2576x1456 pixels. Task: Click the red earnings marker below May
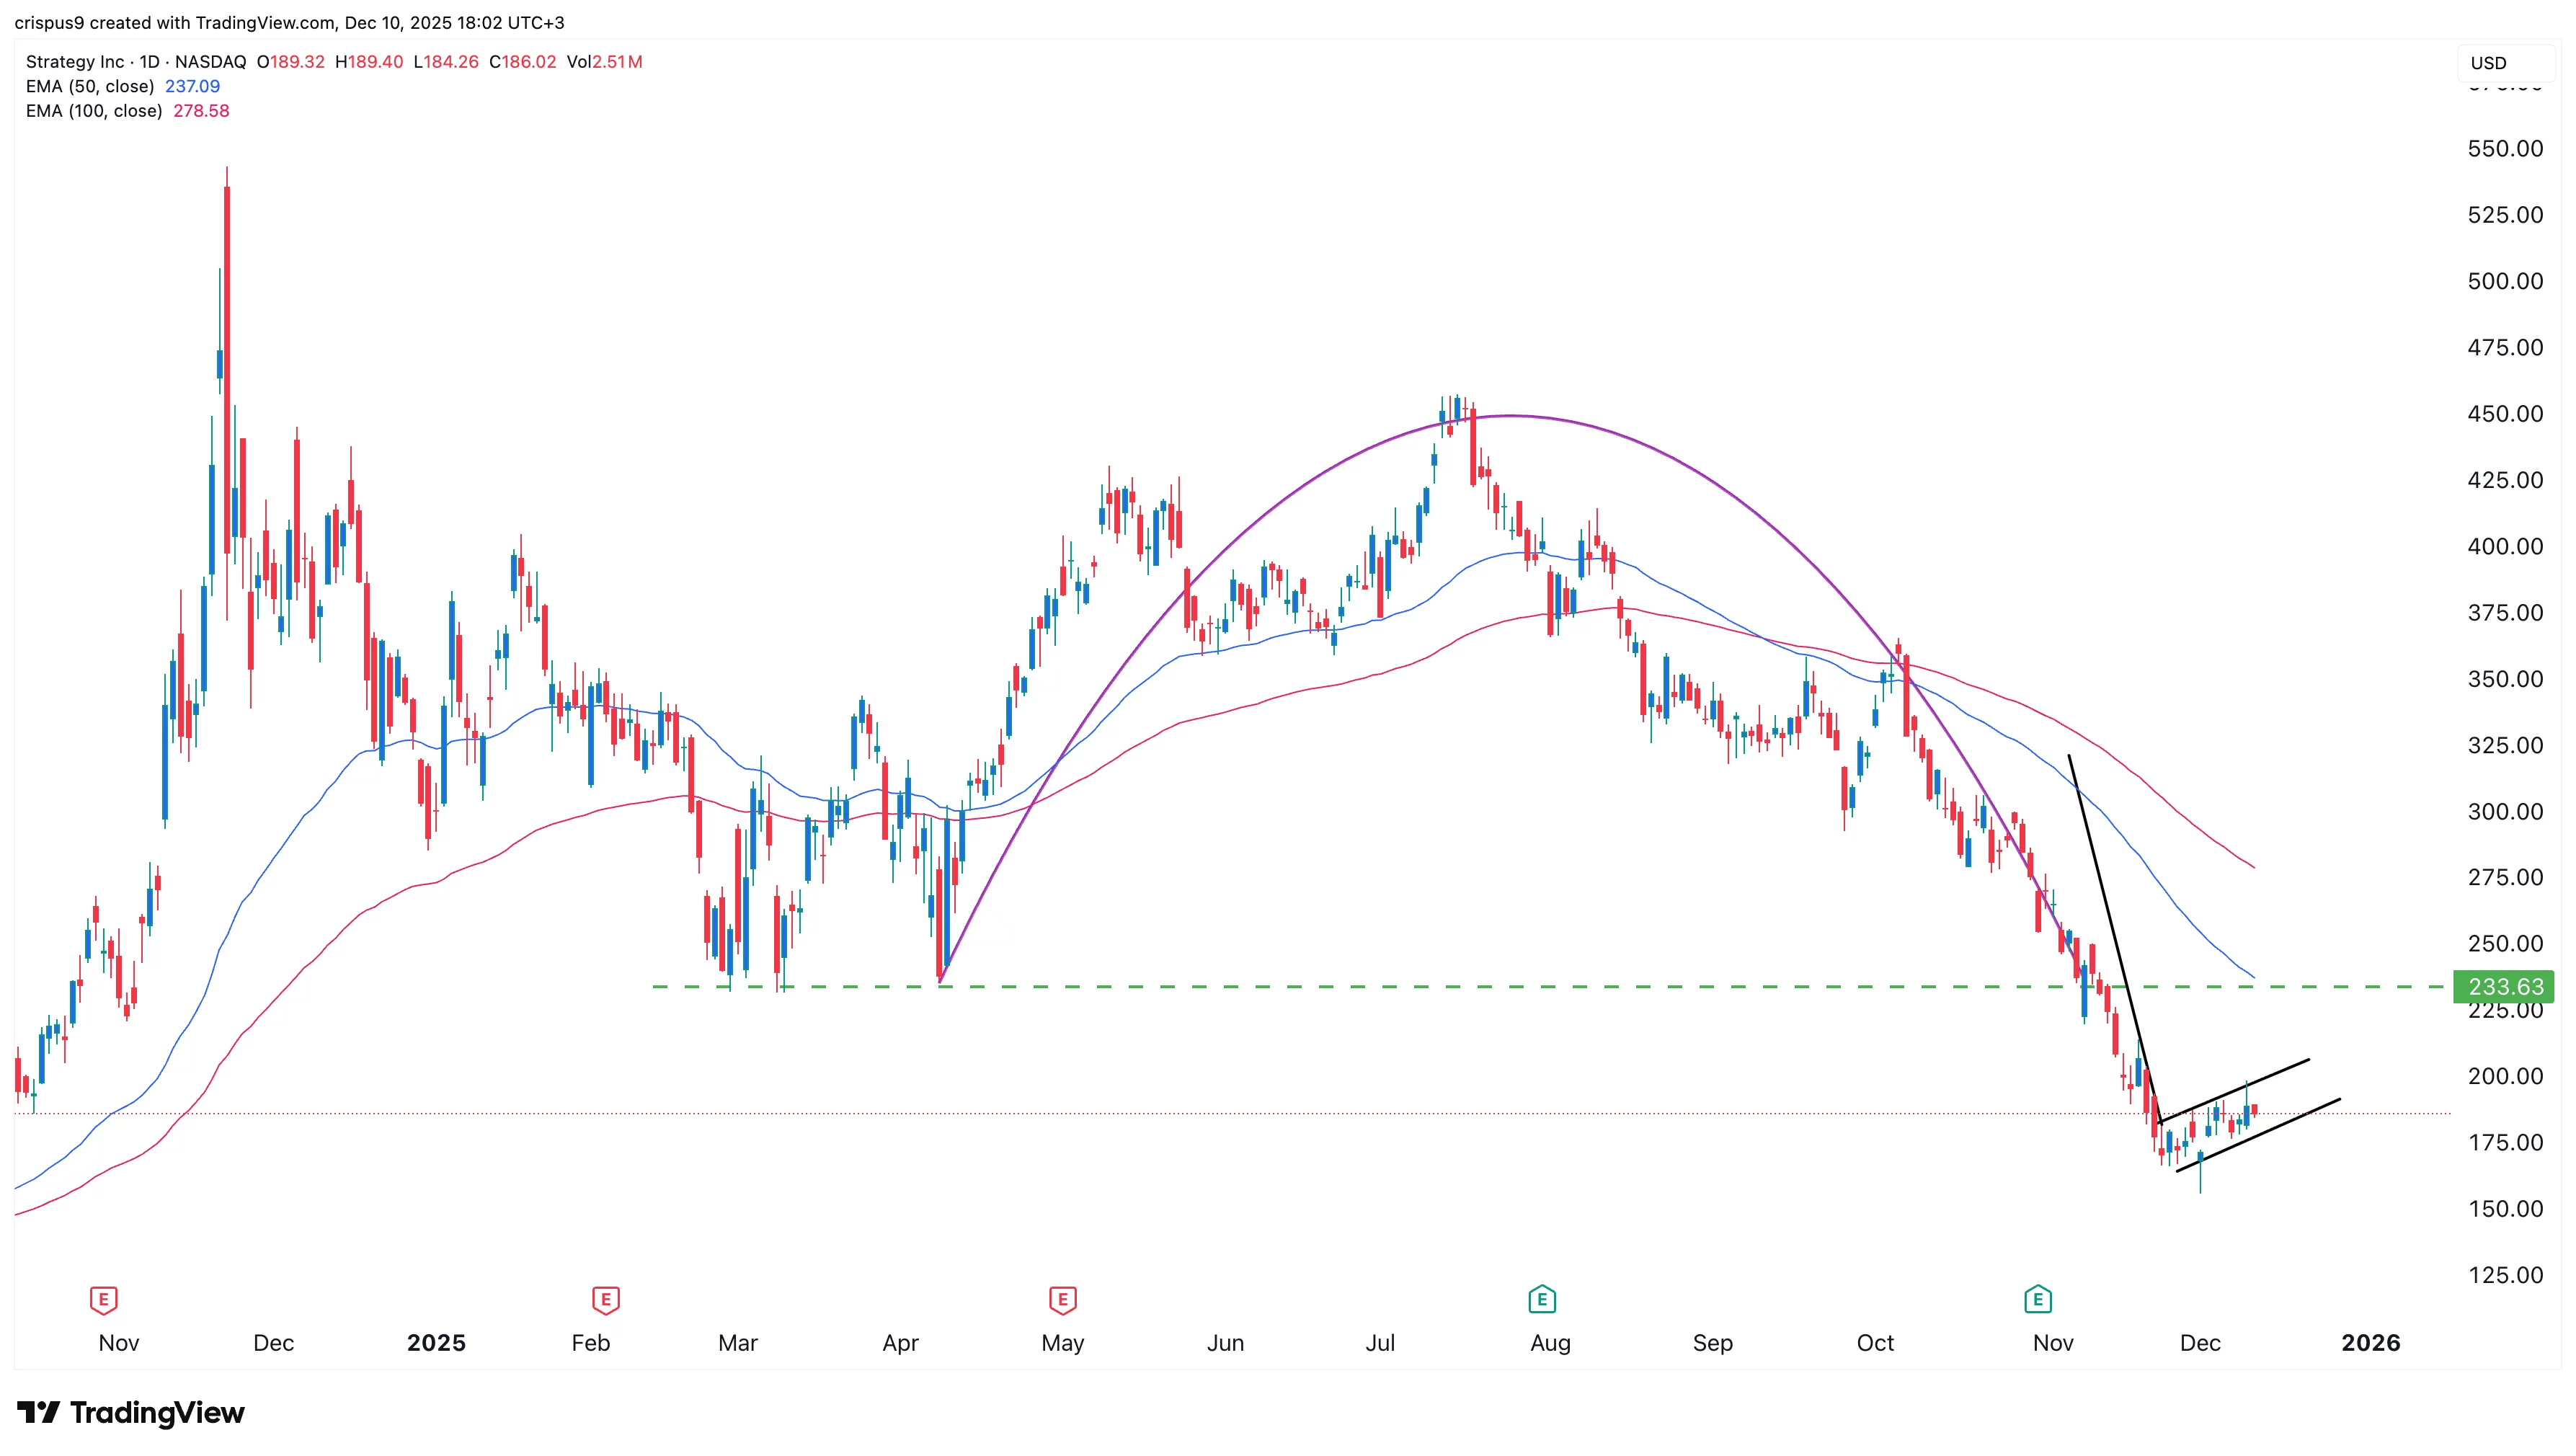click(1062, 1299)
